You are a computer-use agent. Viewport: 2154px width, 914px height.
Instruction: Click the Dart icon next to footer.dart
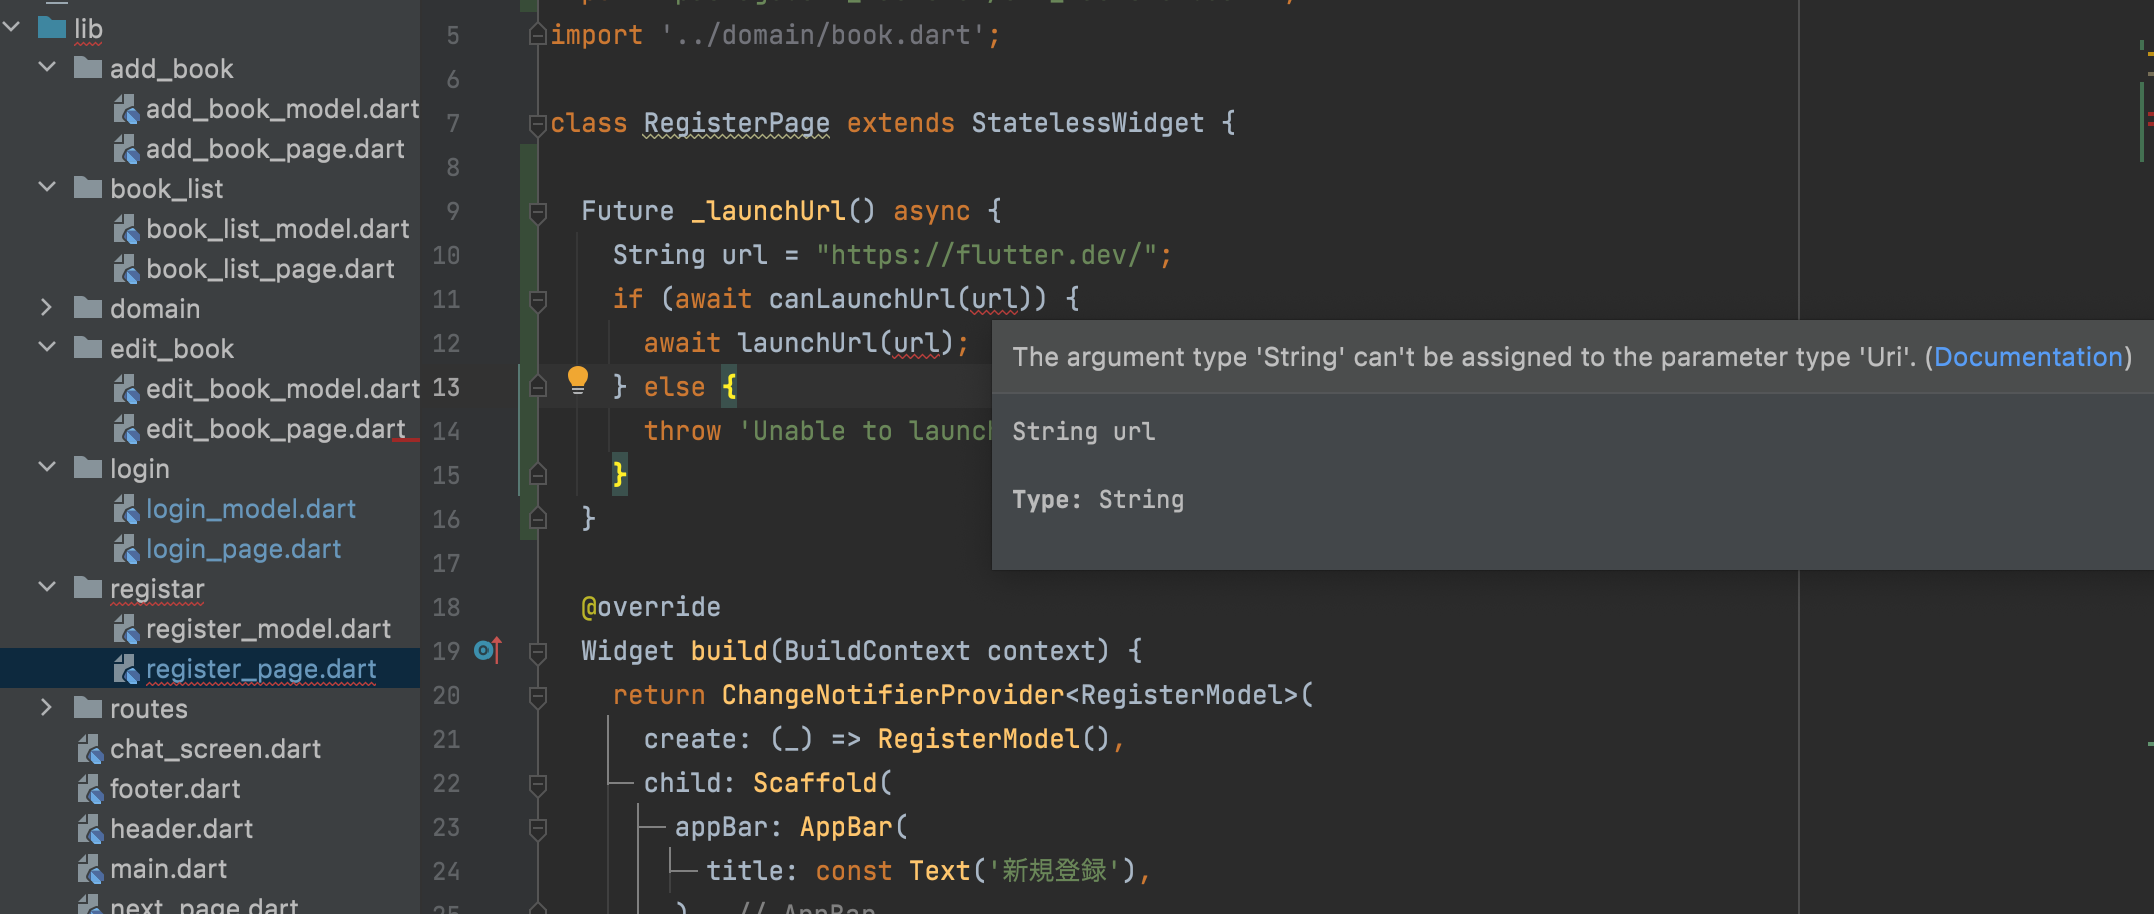89,788
